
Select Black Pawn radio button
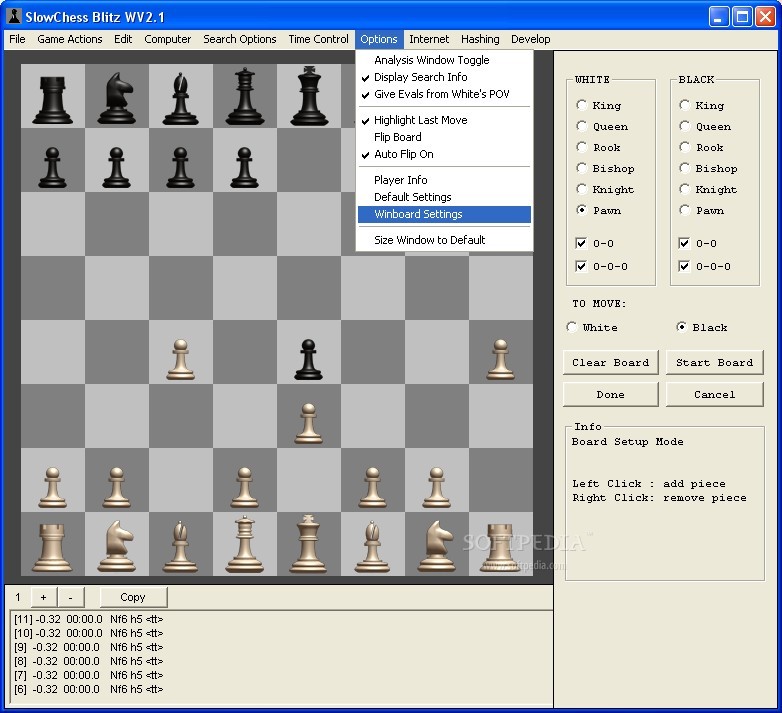[685, 210]
